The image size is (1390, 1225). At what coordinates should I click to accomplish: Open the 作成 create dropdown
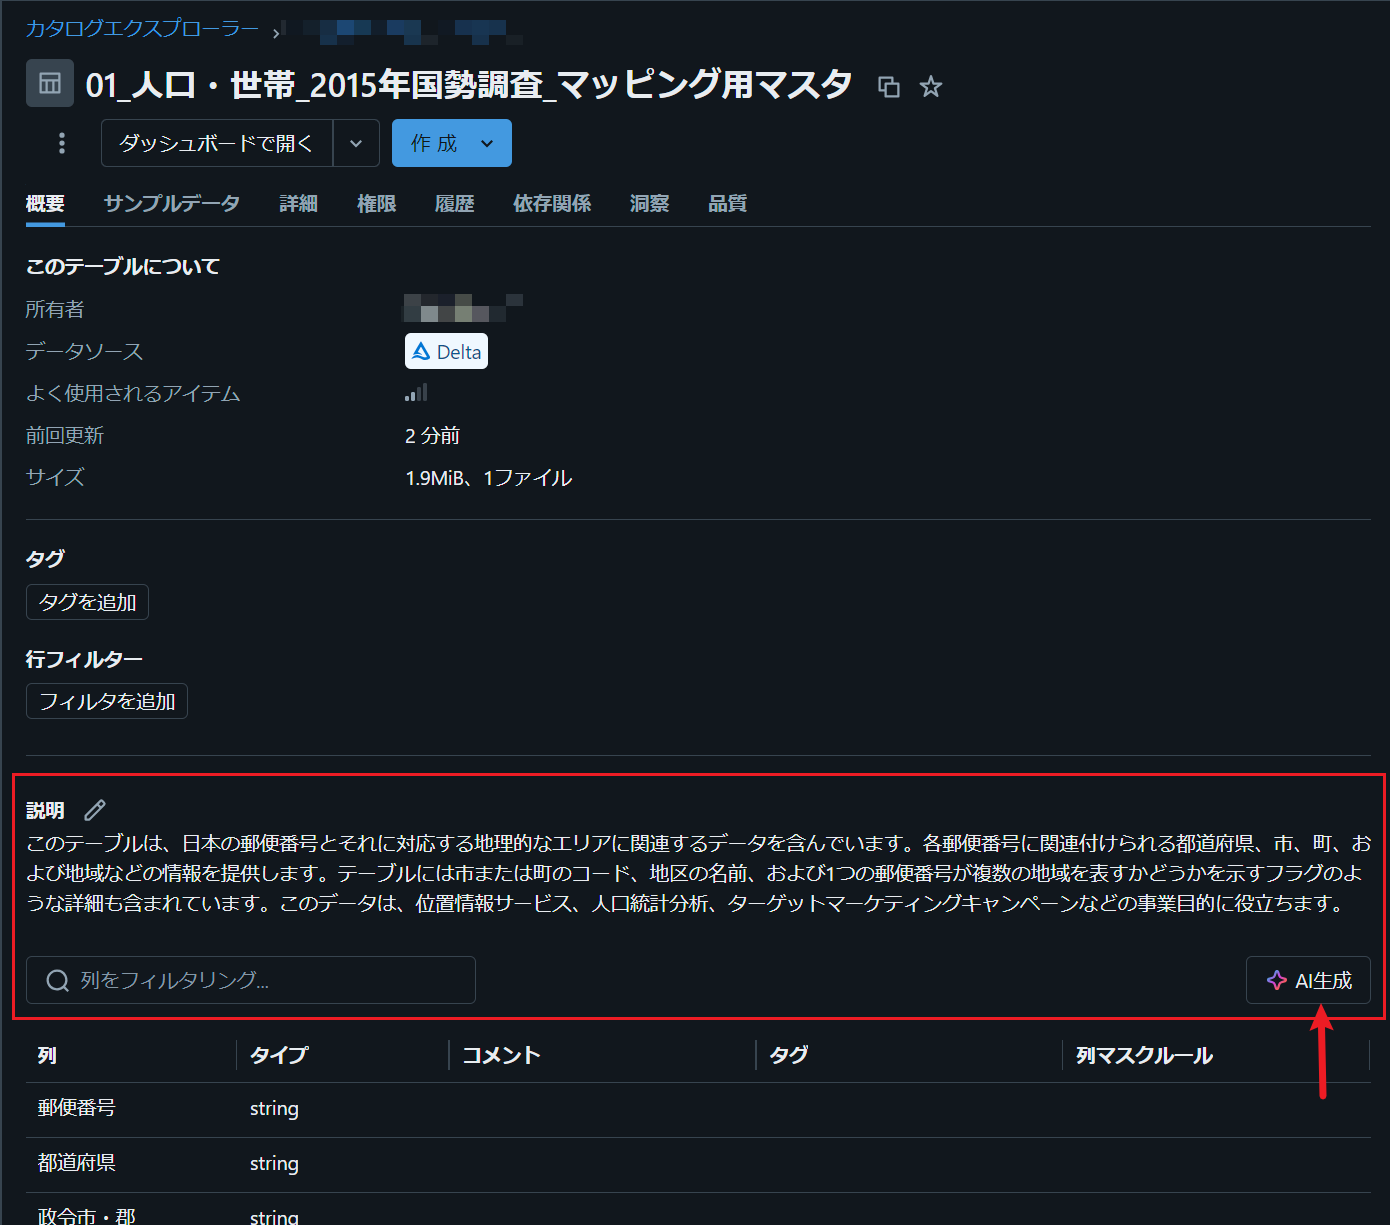point(452,143)
